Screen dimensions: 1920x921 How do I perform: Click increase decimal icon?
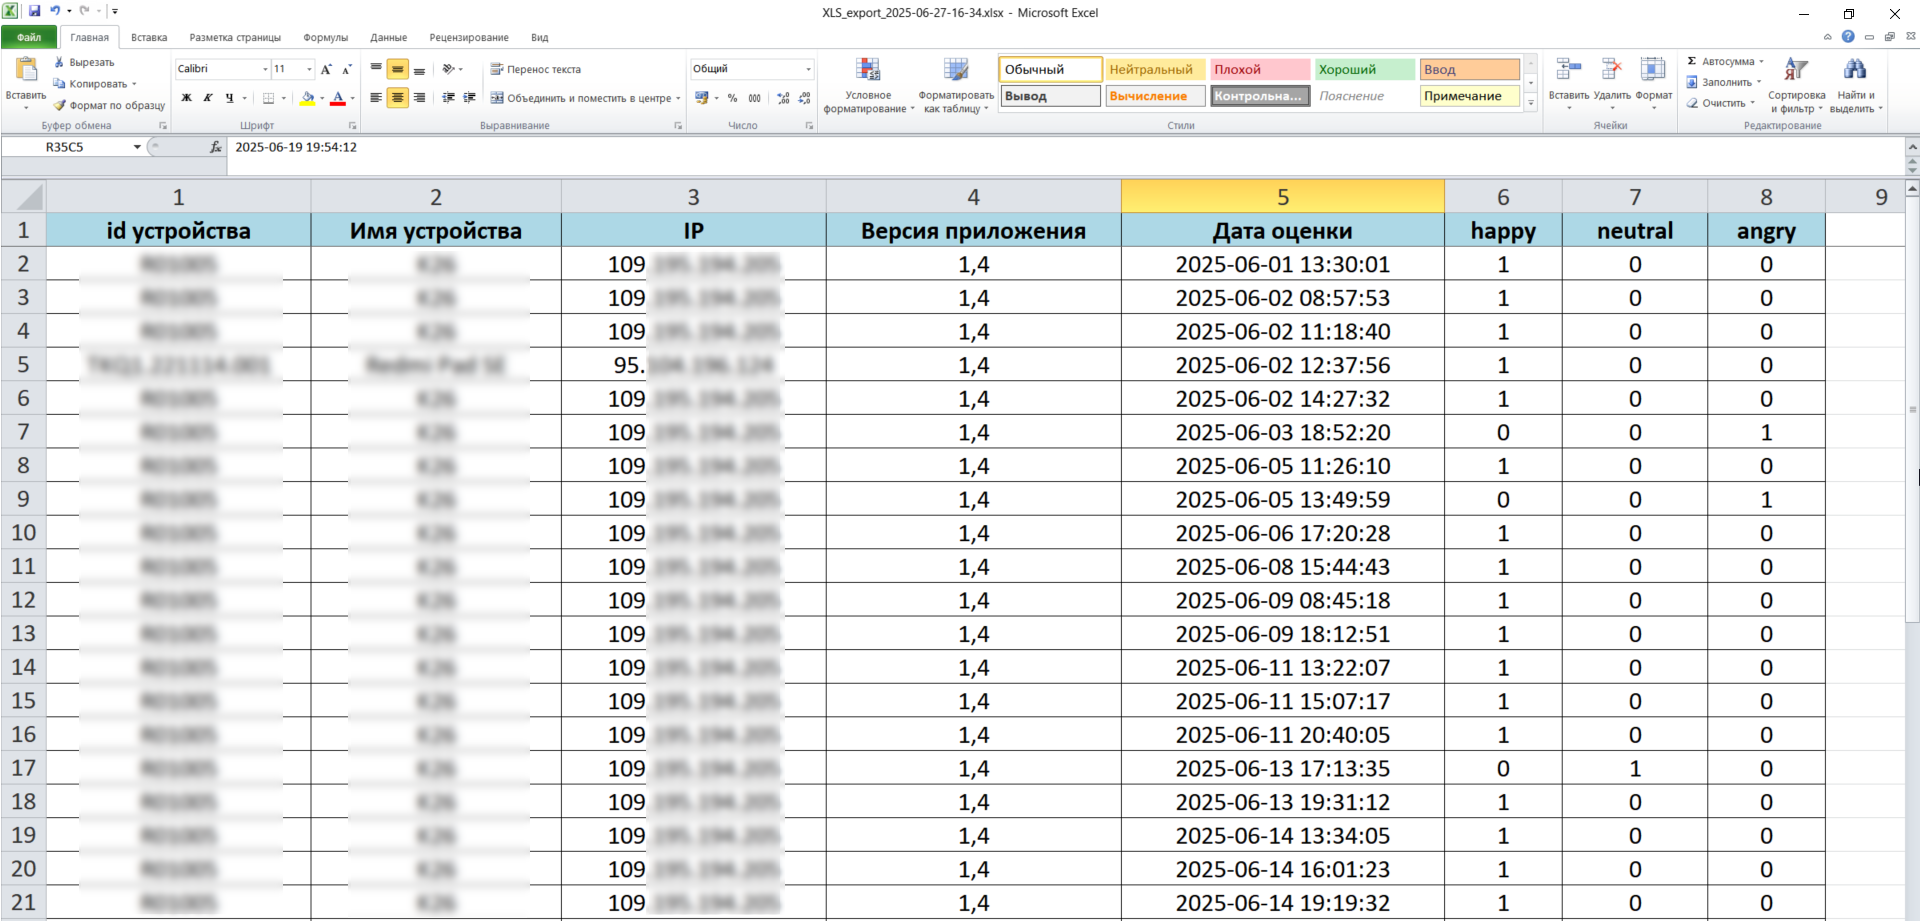(783, 98)
